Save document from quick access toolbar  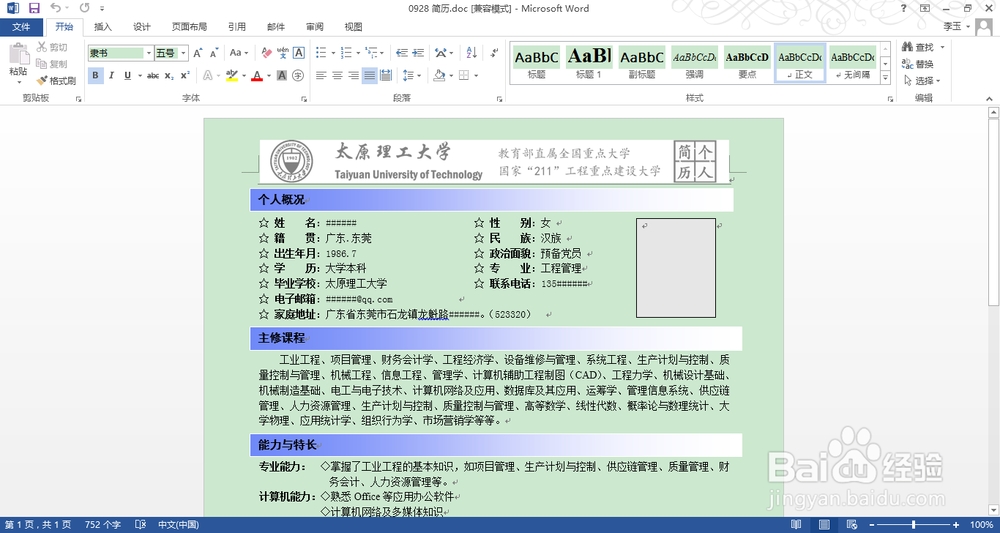(x=34, y=8)
